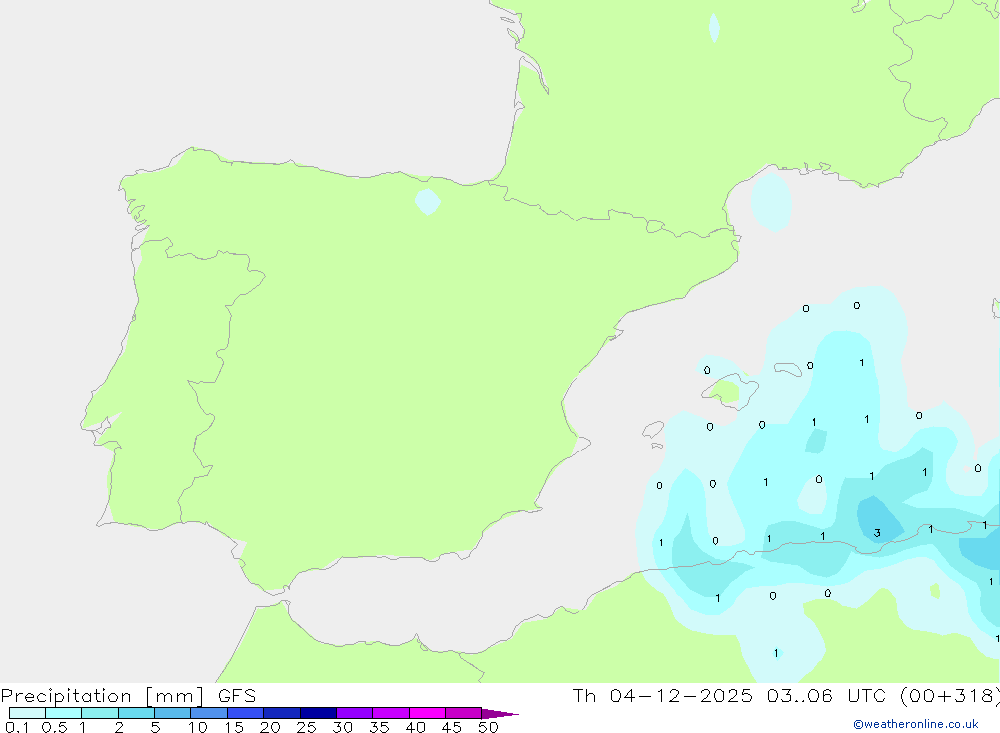The image size is (1000, 733).
Task: Click the legend label '50'
Action: [x=489, y=727]
